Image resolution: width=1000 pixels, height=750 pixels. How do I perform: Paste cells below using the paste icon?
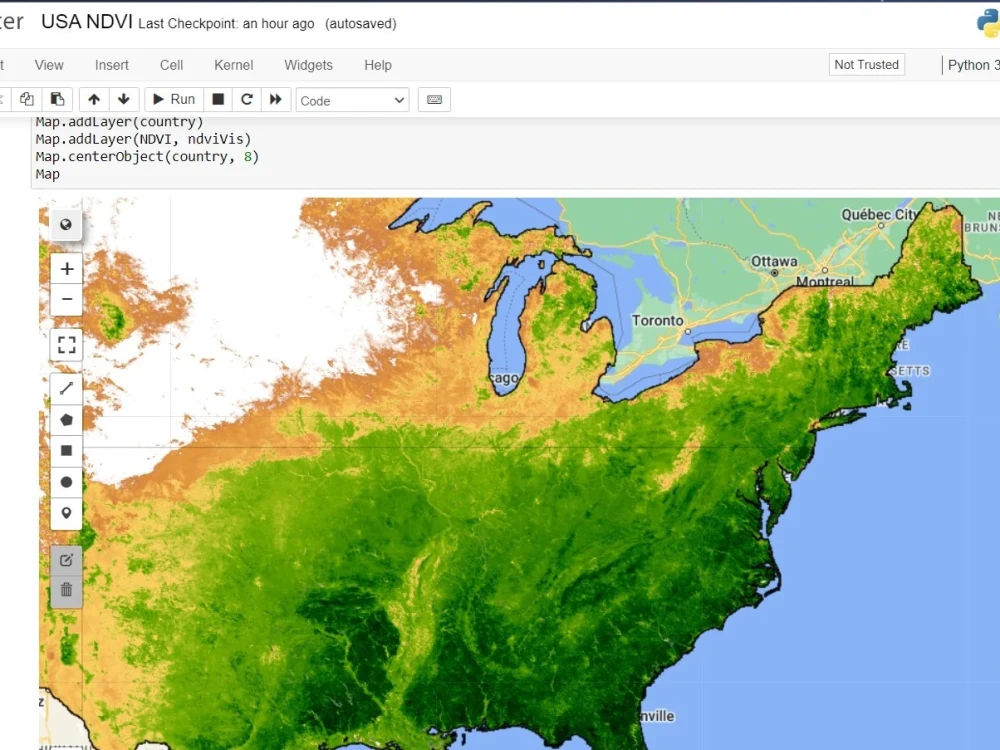[x=57, y=99]
